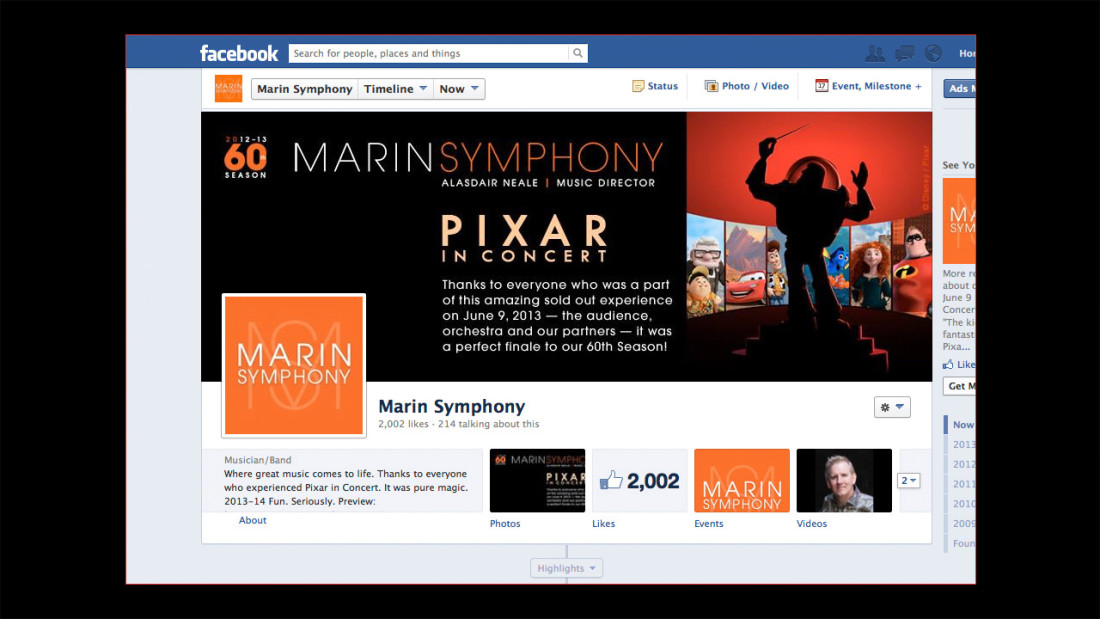Expand more page apps arrow
Image resolution: width=1100 pixels, height=619 pixels.
point(908,481)
